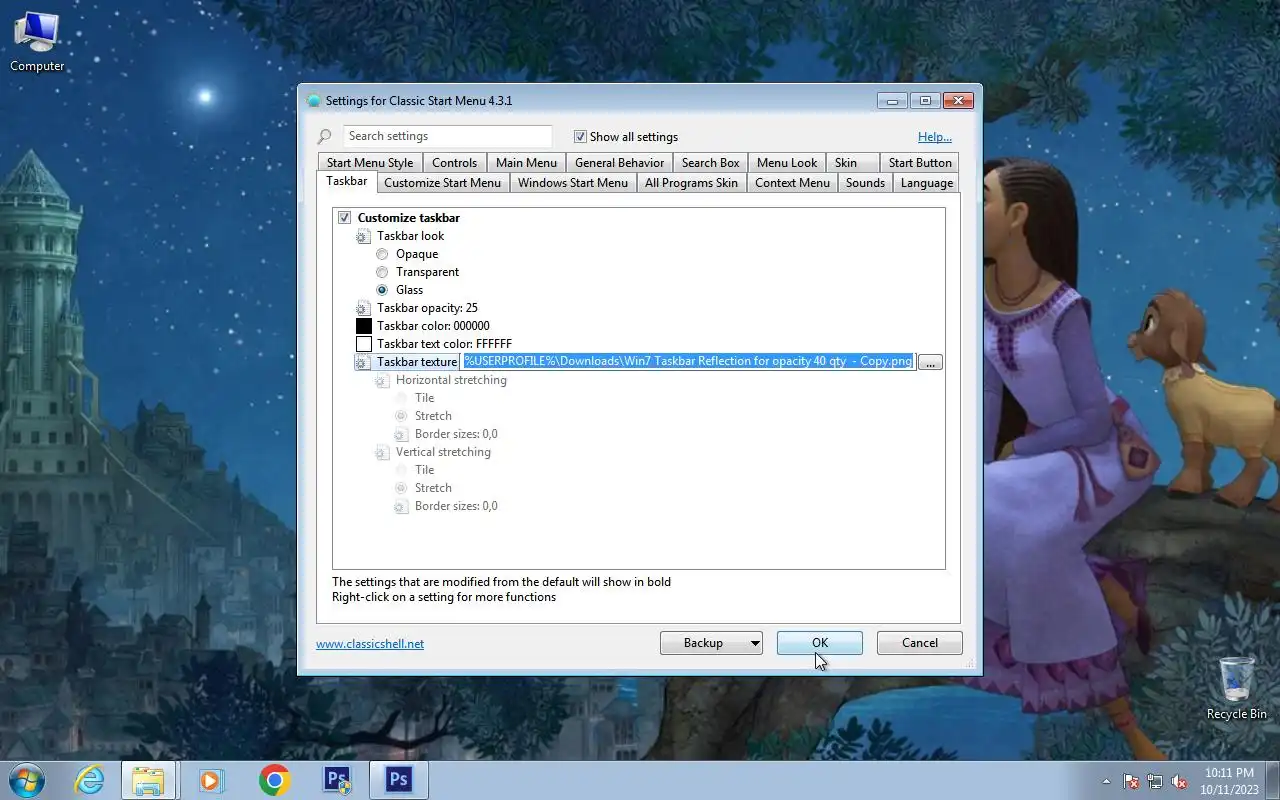Launch Google Chrome from taskbar
Image resolution: width=1280 pixels, height=800 pixels.
click(x=274, y=780)
